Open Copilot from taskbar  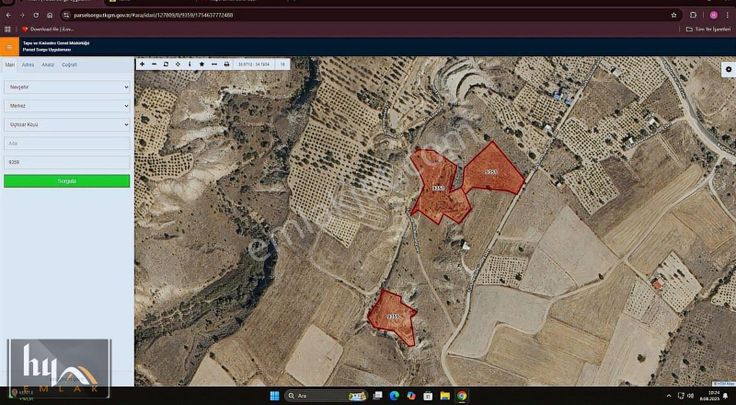click(411, 396)
